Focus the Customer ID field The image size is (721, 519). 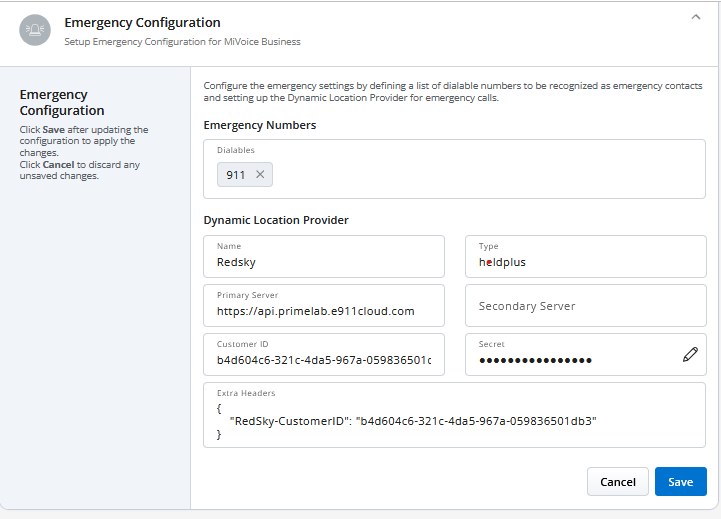coord(323,360)
